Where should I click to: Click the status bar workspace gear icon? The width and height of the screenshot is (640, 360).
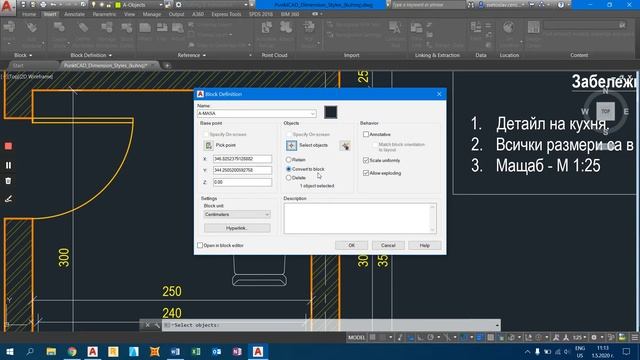point(594,337)
